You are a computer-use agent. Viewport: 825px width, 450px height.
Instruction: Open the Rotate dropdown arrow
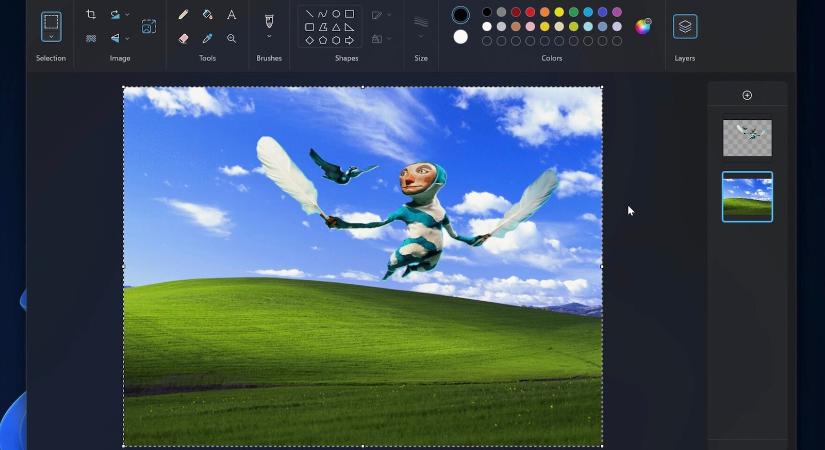pyautogui.click(x=127, y=15)
